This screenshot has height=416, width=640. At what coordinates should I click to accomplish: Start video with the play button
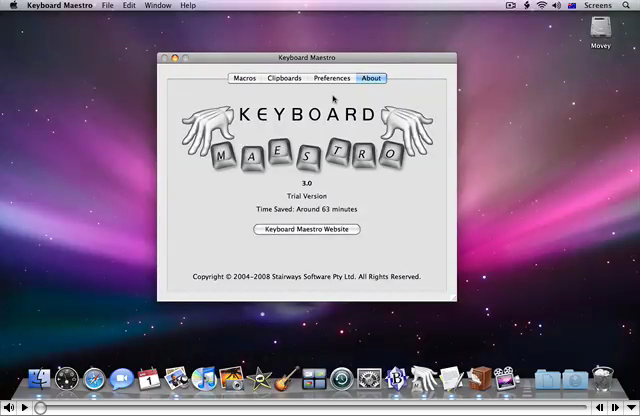pyautogui.click(x=24, y=407)
